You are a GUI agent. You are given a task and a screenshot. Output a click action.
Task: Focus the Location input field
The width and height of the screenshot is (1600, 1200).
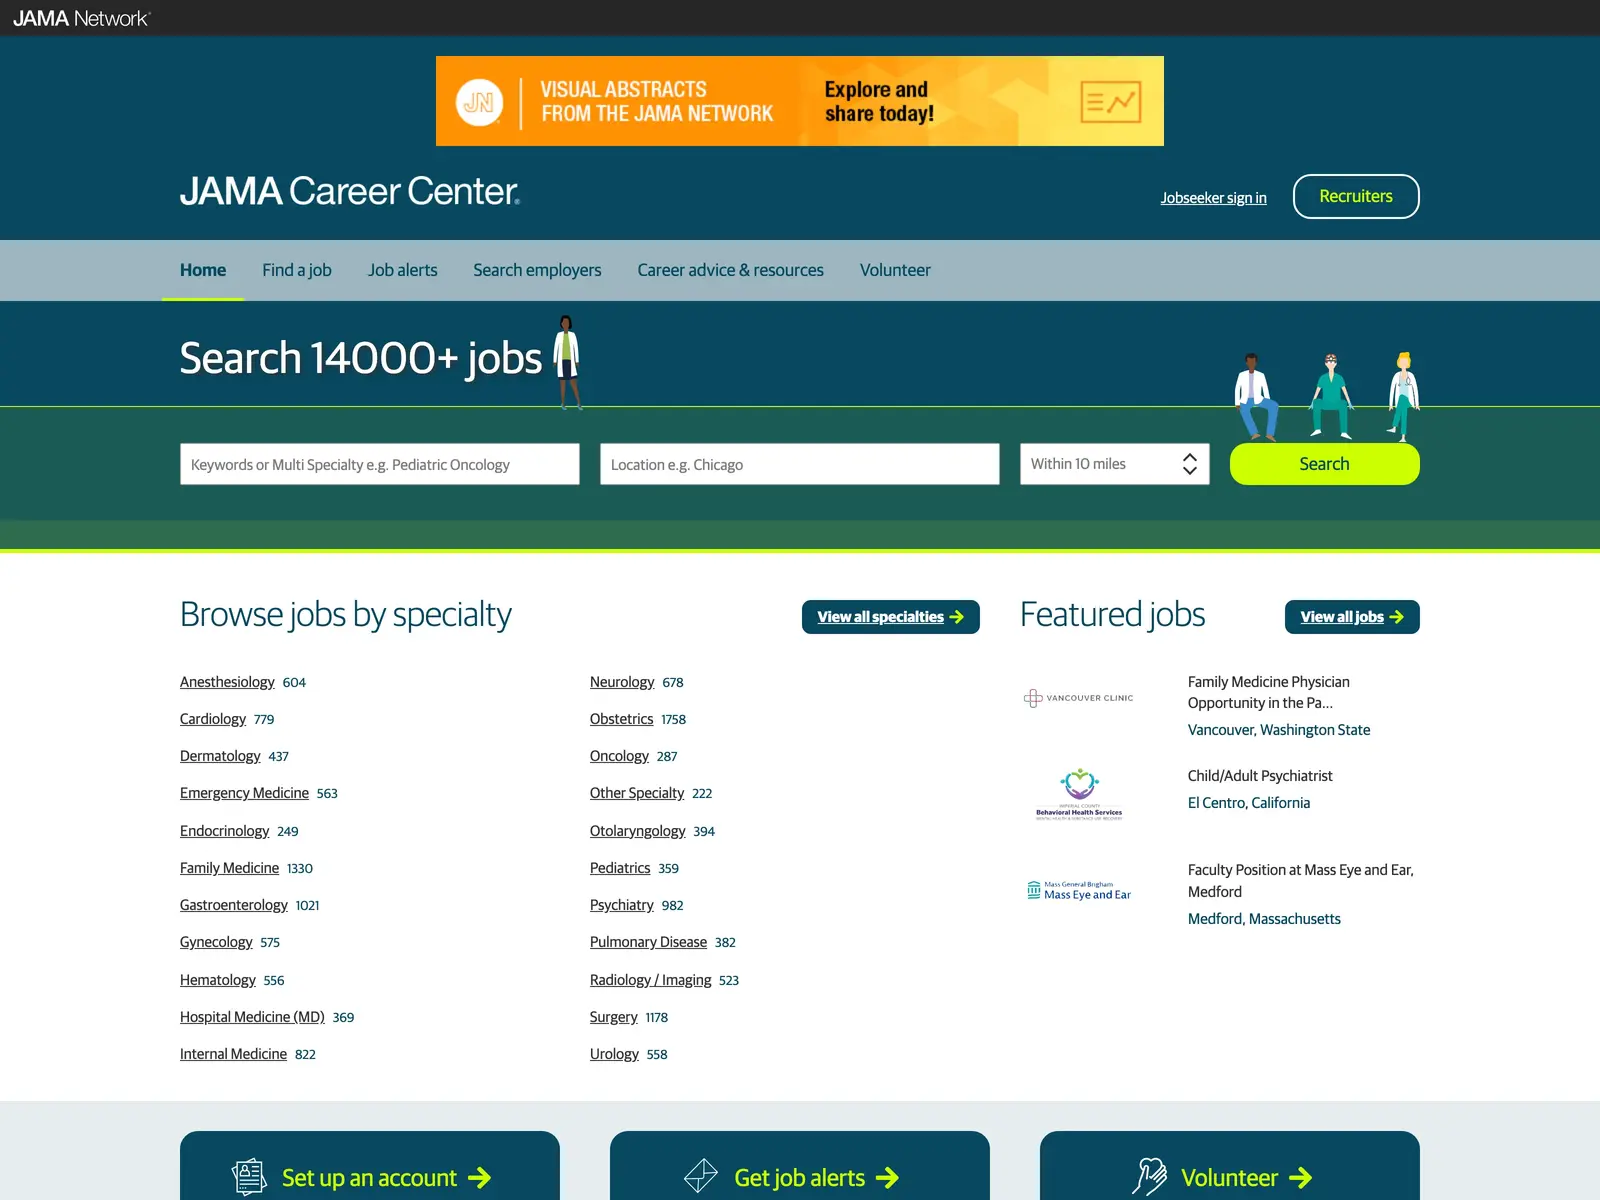pyautogui.click(x=800, y=464)
